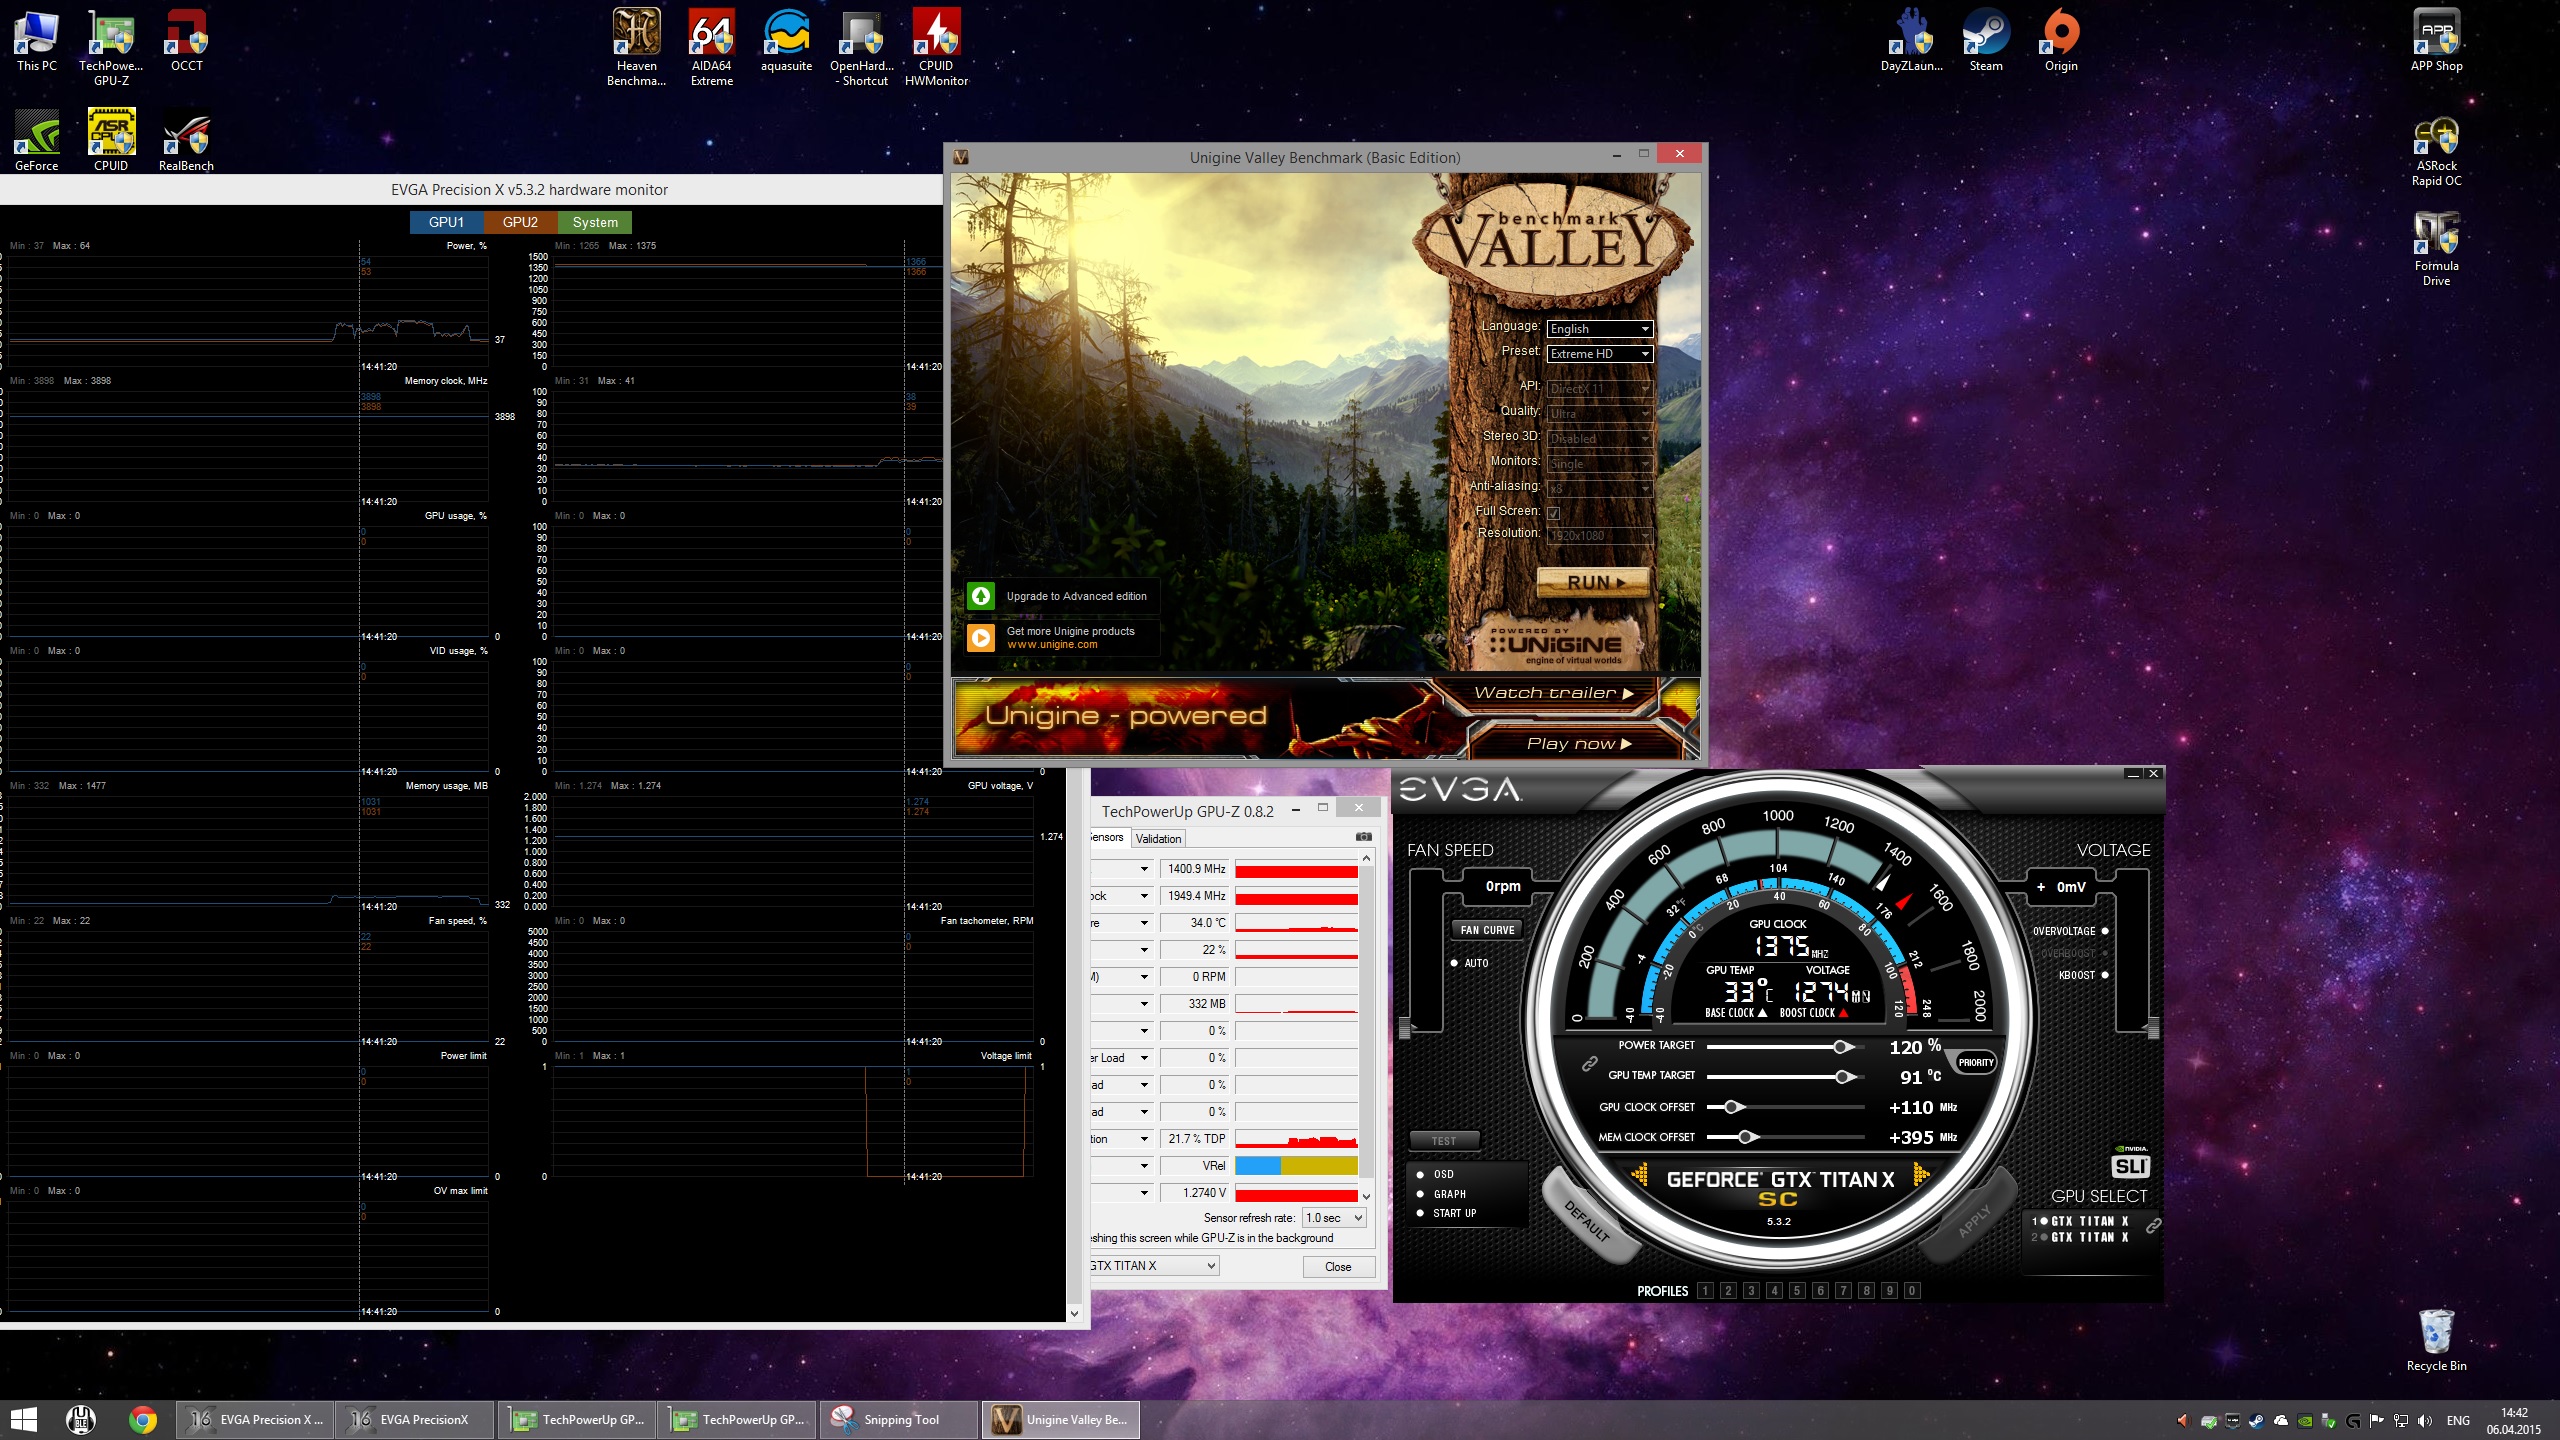
Task: Open Origin desktop shortcut
Action: (x=2061, y=40)
